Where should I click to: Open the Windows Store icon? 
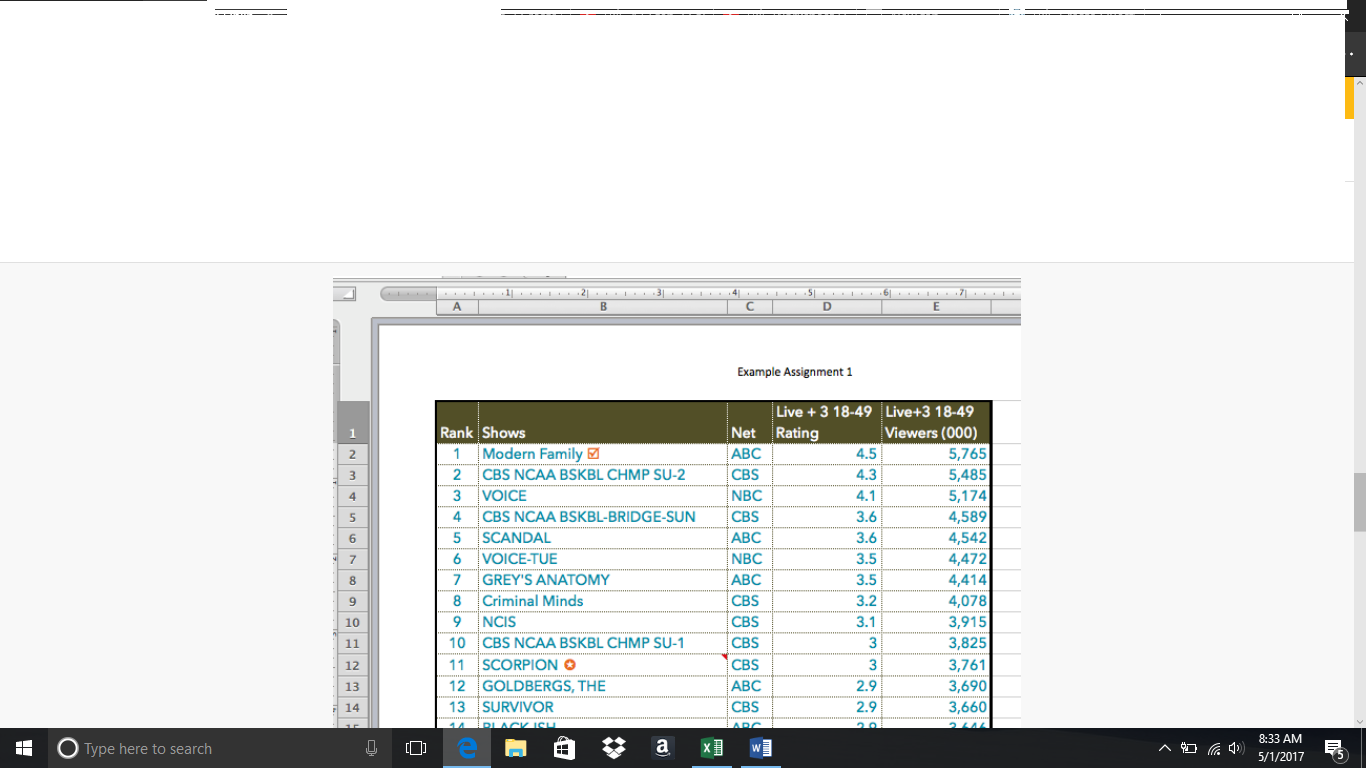pyautogui.click(x=564, y=748)
